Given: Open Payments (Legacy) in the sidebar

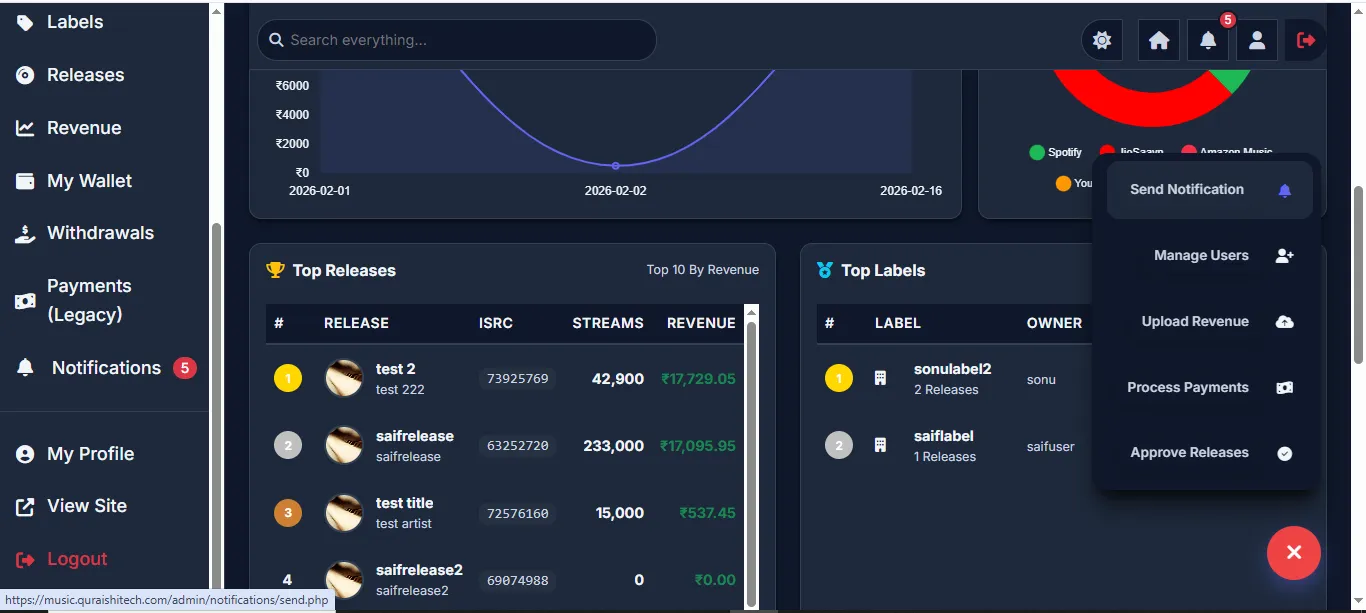Looking at the screenshot, I should (x=89, y=300).
